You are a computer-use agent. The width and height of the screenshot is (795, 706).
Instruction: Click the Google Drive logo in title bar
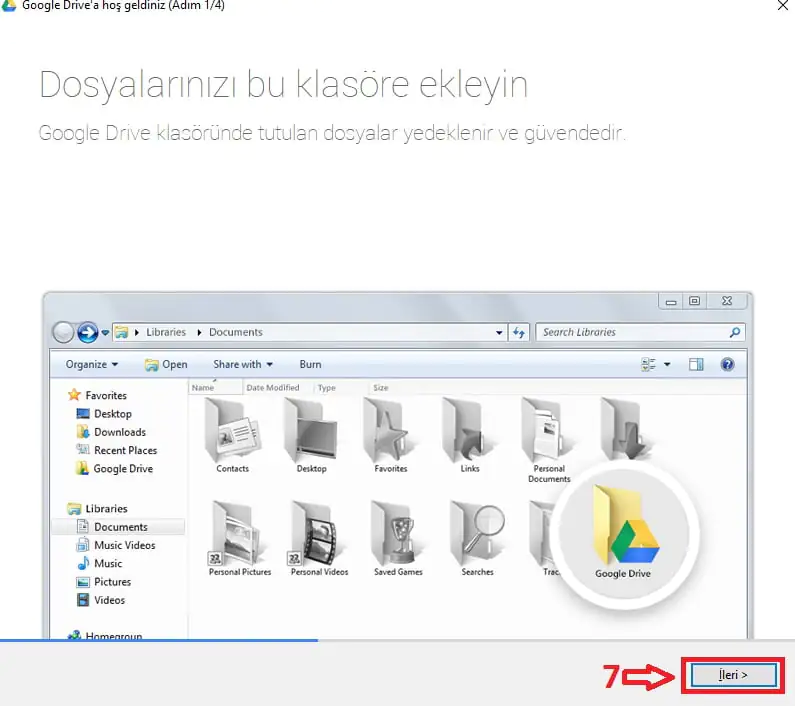pyautogui.click(x=9, y=5)
